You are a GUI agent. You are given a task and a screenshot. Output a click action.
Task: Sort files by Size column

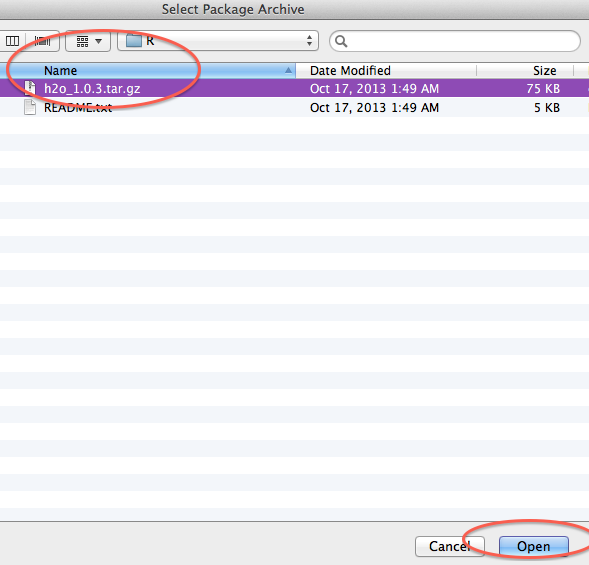525,70
